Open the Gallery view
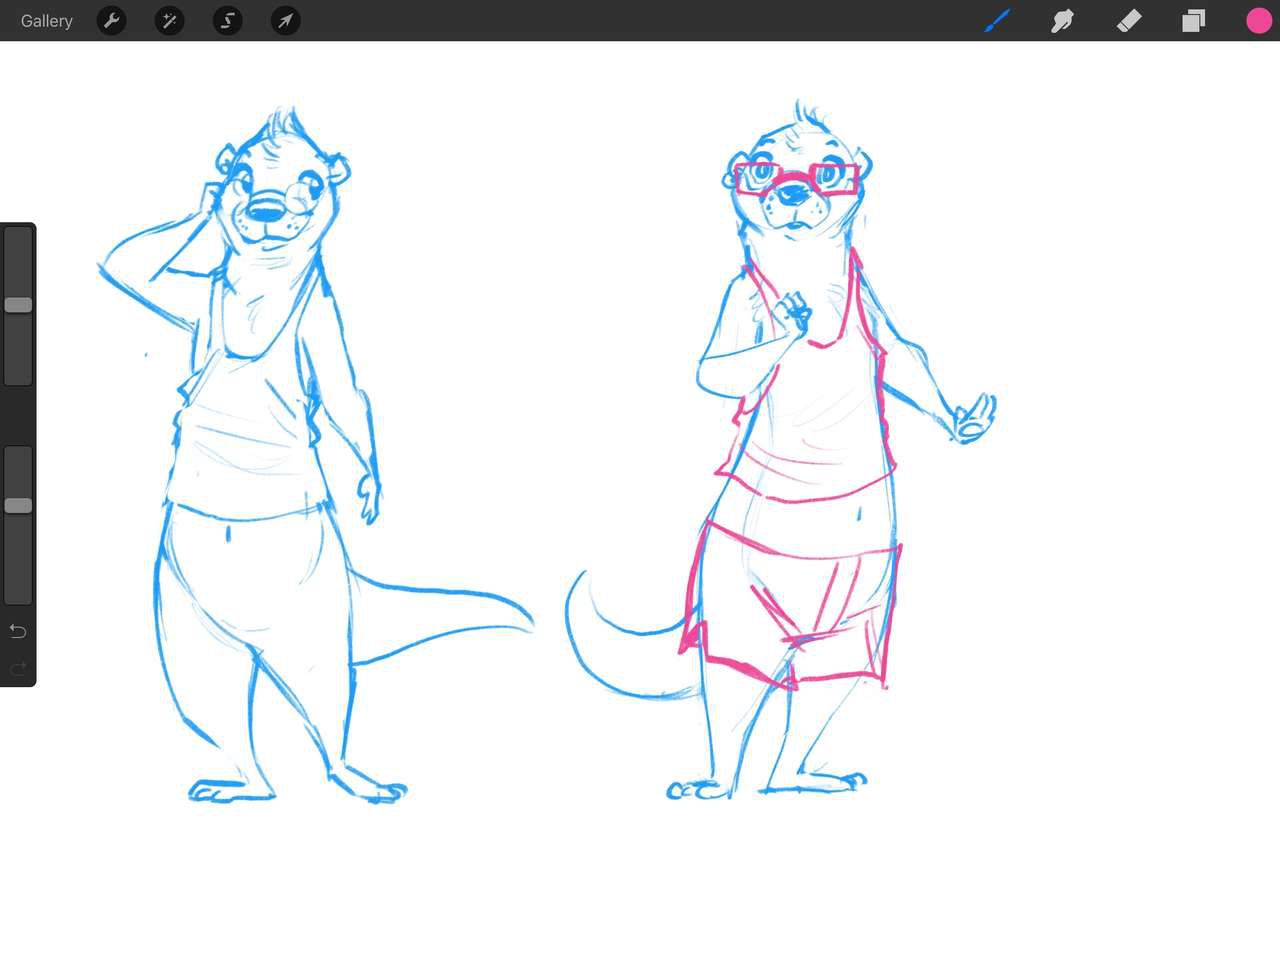 point(46,21)
